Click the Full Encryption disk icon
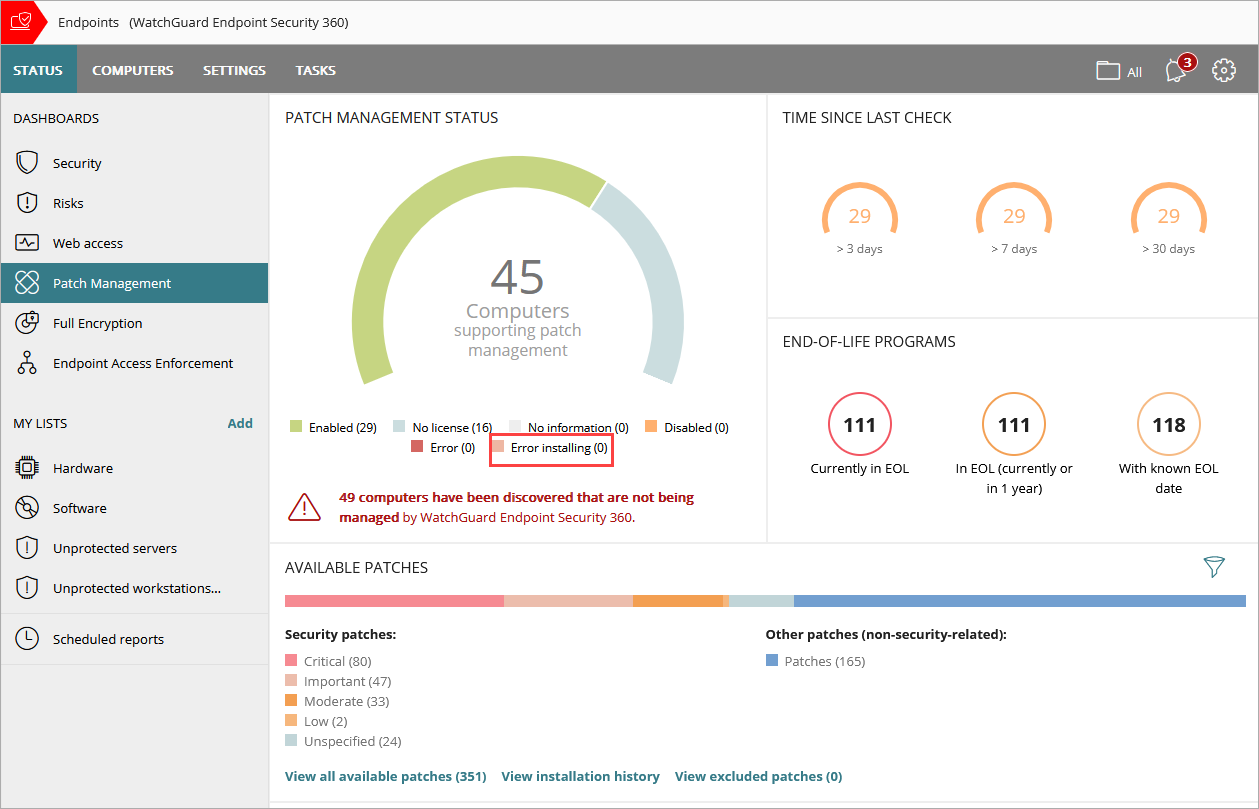The image size is (1259, 809). pyautogui.click(x=27, y=323)
